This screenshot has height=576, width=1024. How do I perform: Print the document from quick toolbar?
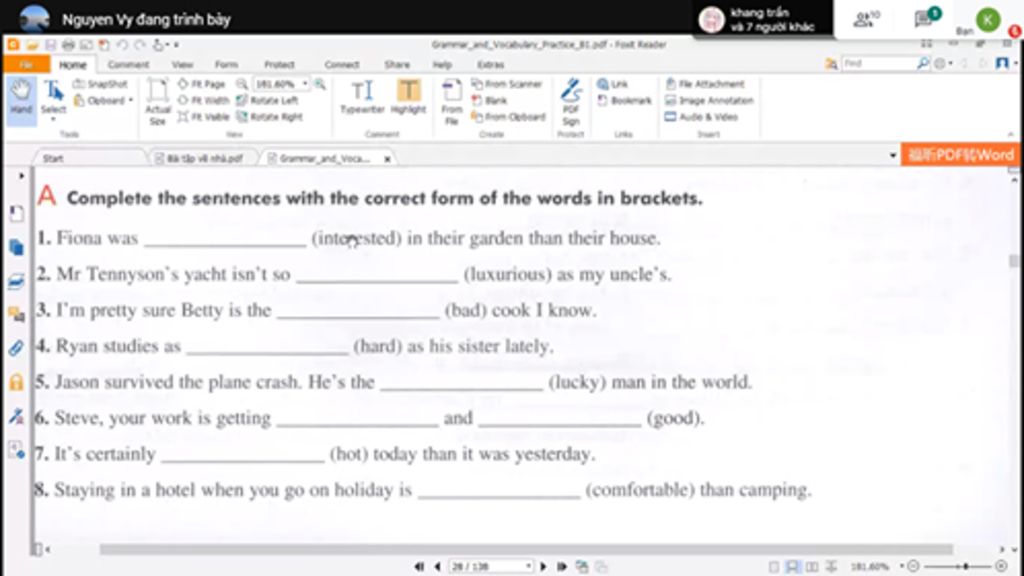click(68, 45)
